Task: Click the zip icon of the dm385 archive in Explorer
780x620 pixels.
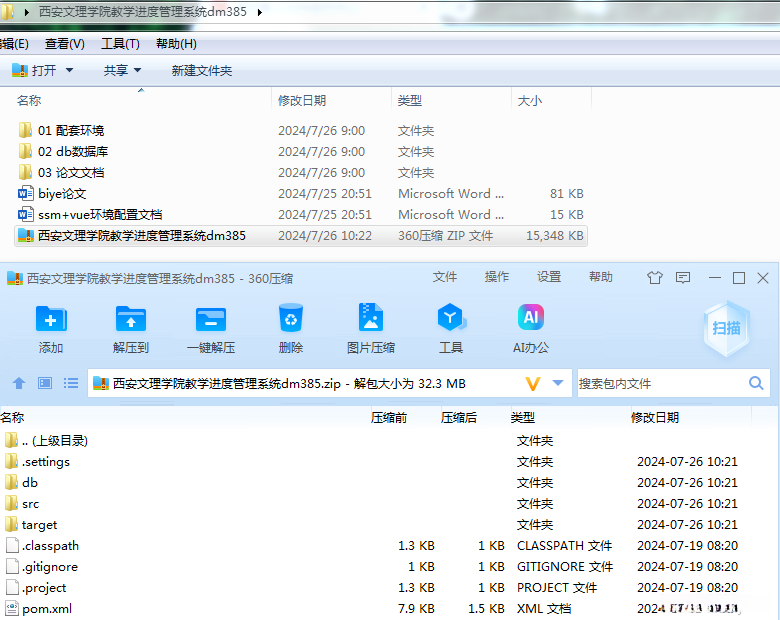Action: [x=25, y=235]
